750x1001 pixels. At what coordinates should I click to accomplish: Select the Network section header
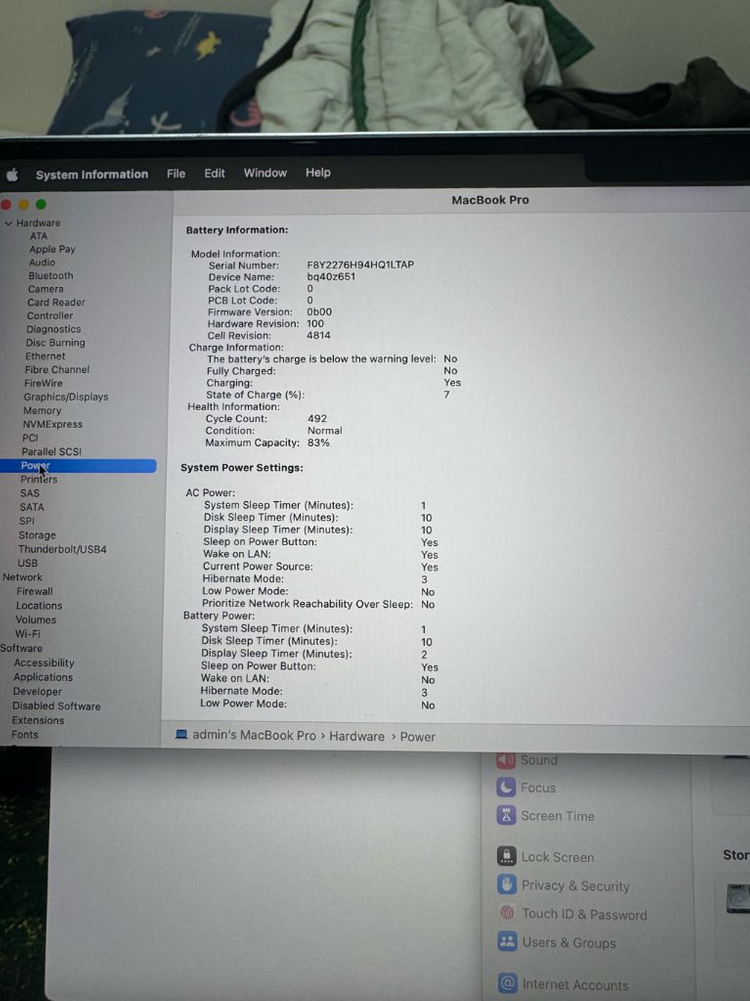(22, 577)
